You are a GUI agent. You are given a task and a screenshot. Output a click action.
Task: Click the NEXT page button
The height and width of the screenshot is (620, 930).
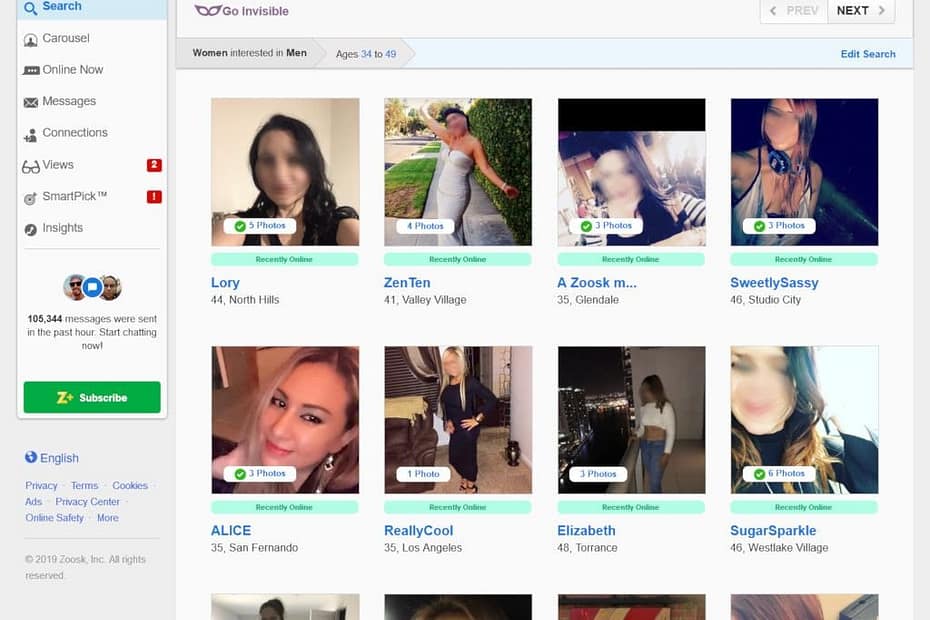(x=861, y=11)
